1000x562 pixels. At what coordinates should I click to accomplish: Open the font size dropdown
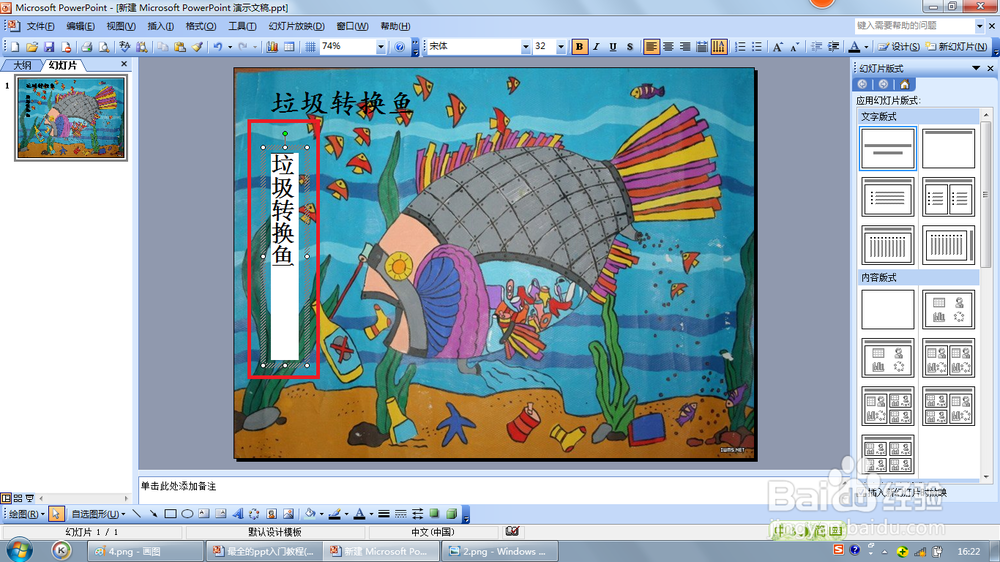[561, 47]
